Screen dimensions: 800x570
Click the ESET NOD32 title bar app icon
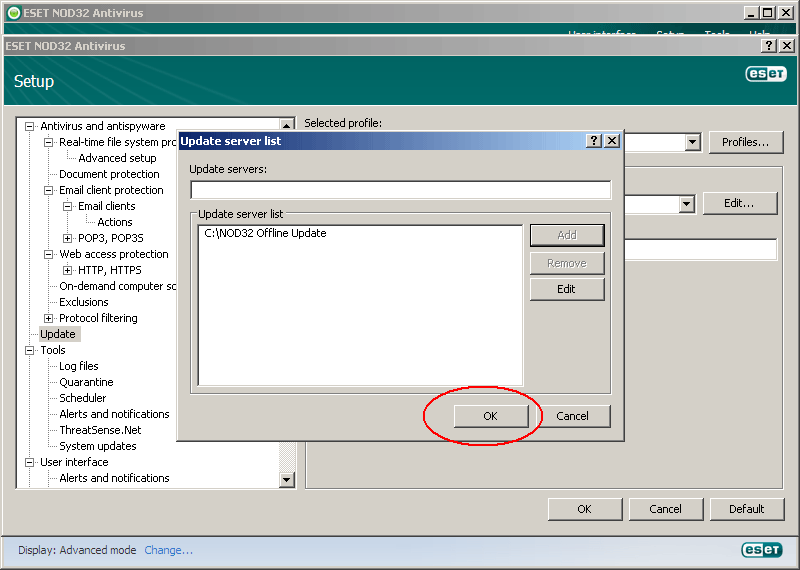click(x=14, y=13)
